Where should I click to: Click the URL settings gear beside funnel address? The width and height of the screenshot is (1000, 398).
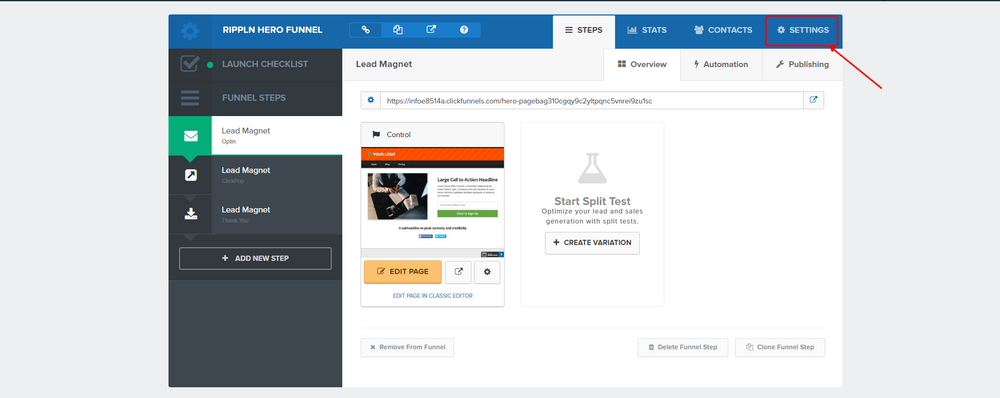(x=371, y=100)
